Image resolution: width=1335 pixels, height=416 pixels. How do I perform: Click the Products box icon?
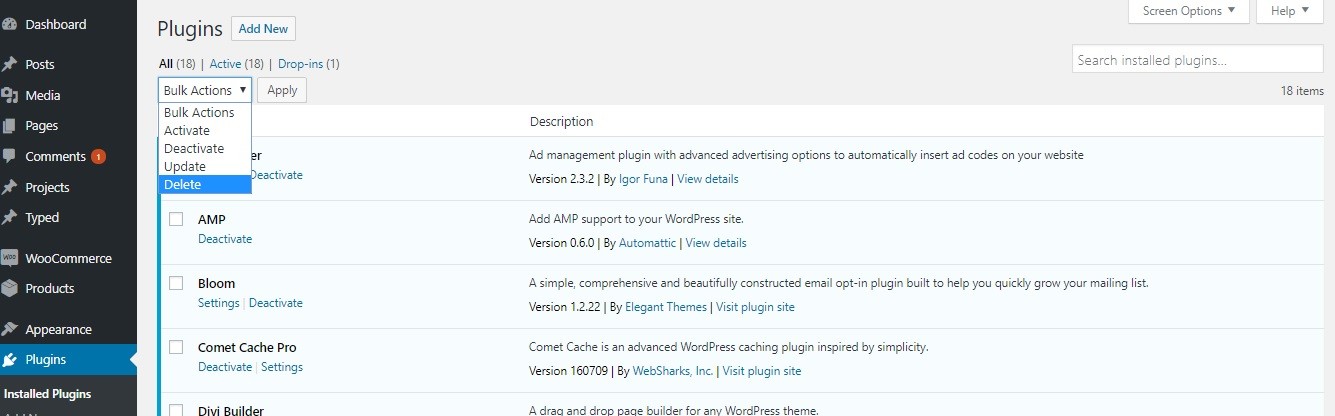(x=9, y=288)
